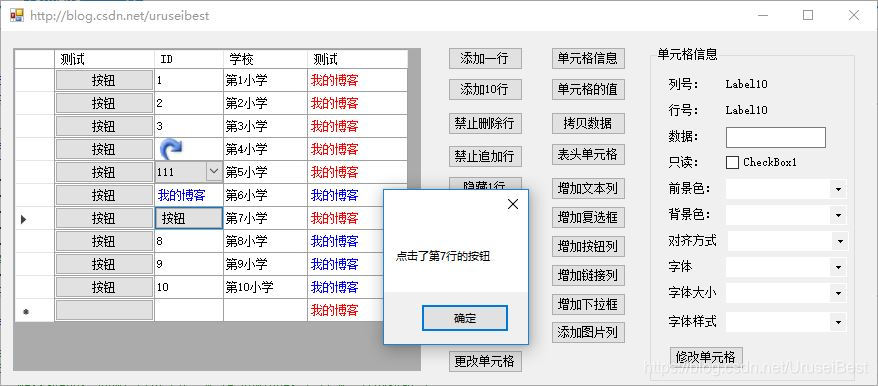Select the ID cell containing 2
The height and width of the screenshot is (386, 878).
tap(189, 103)
